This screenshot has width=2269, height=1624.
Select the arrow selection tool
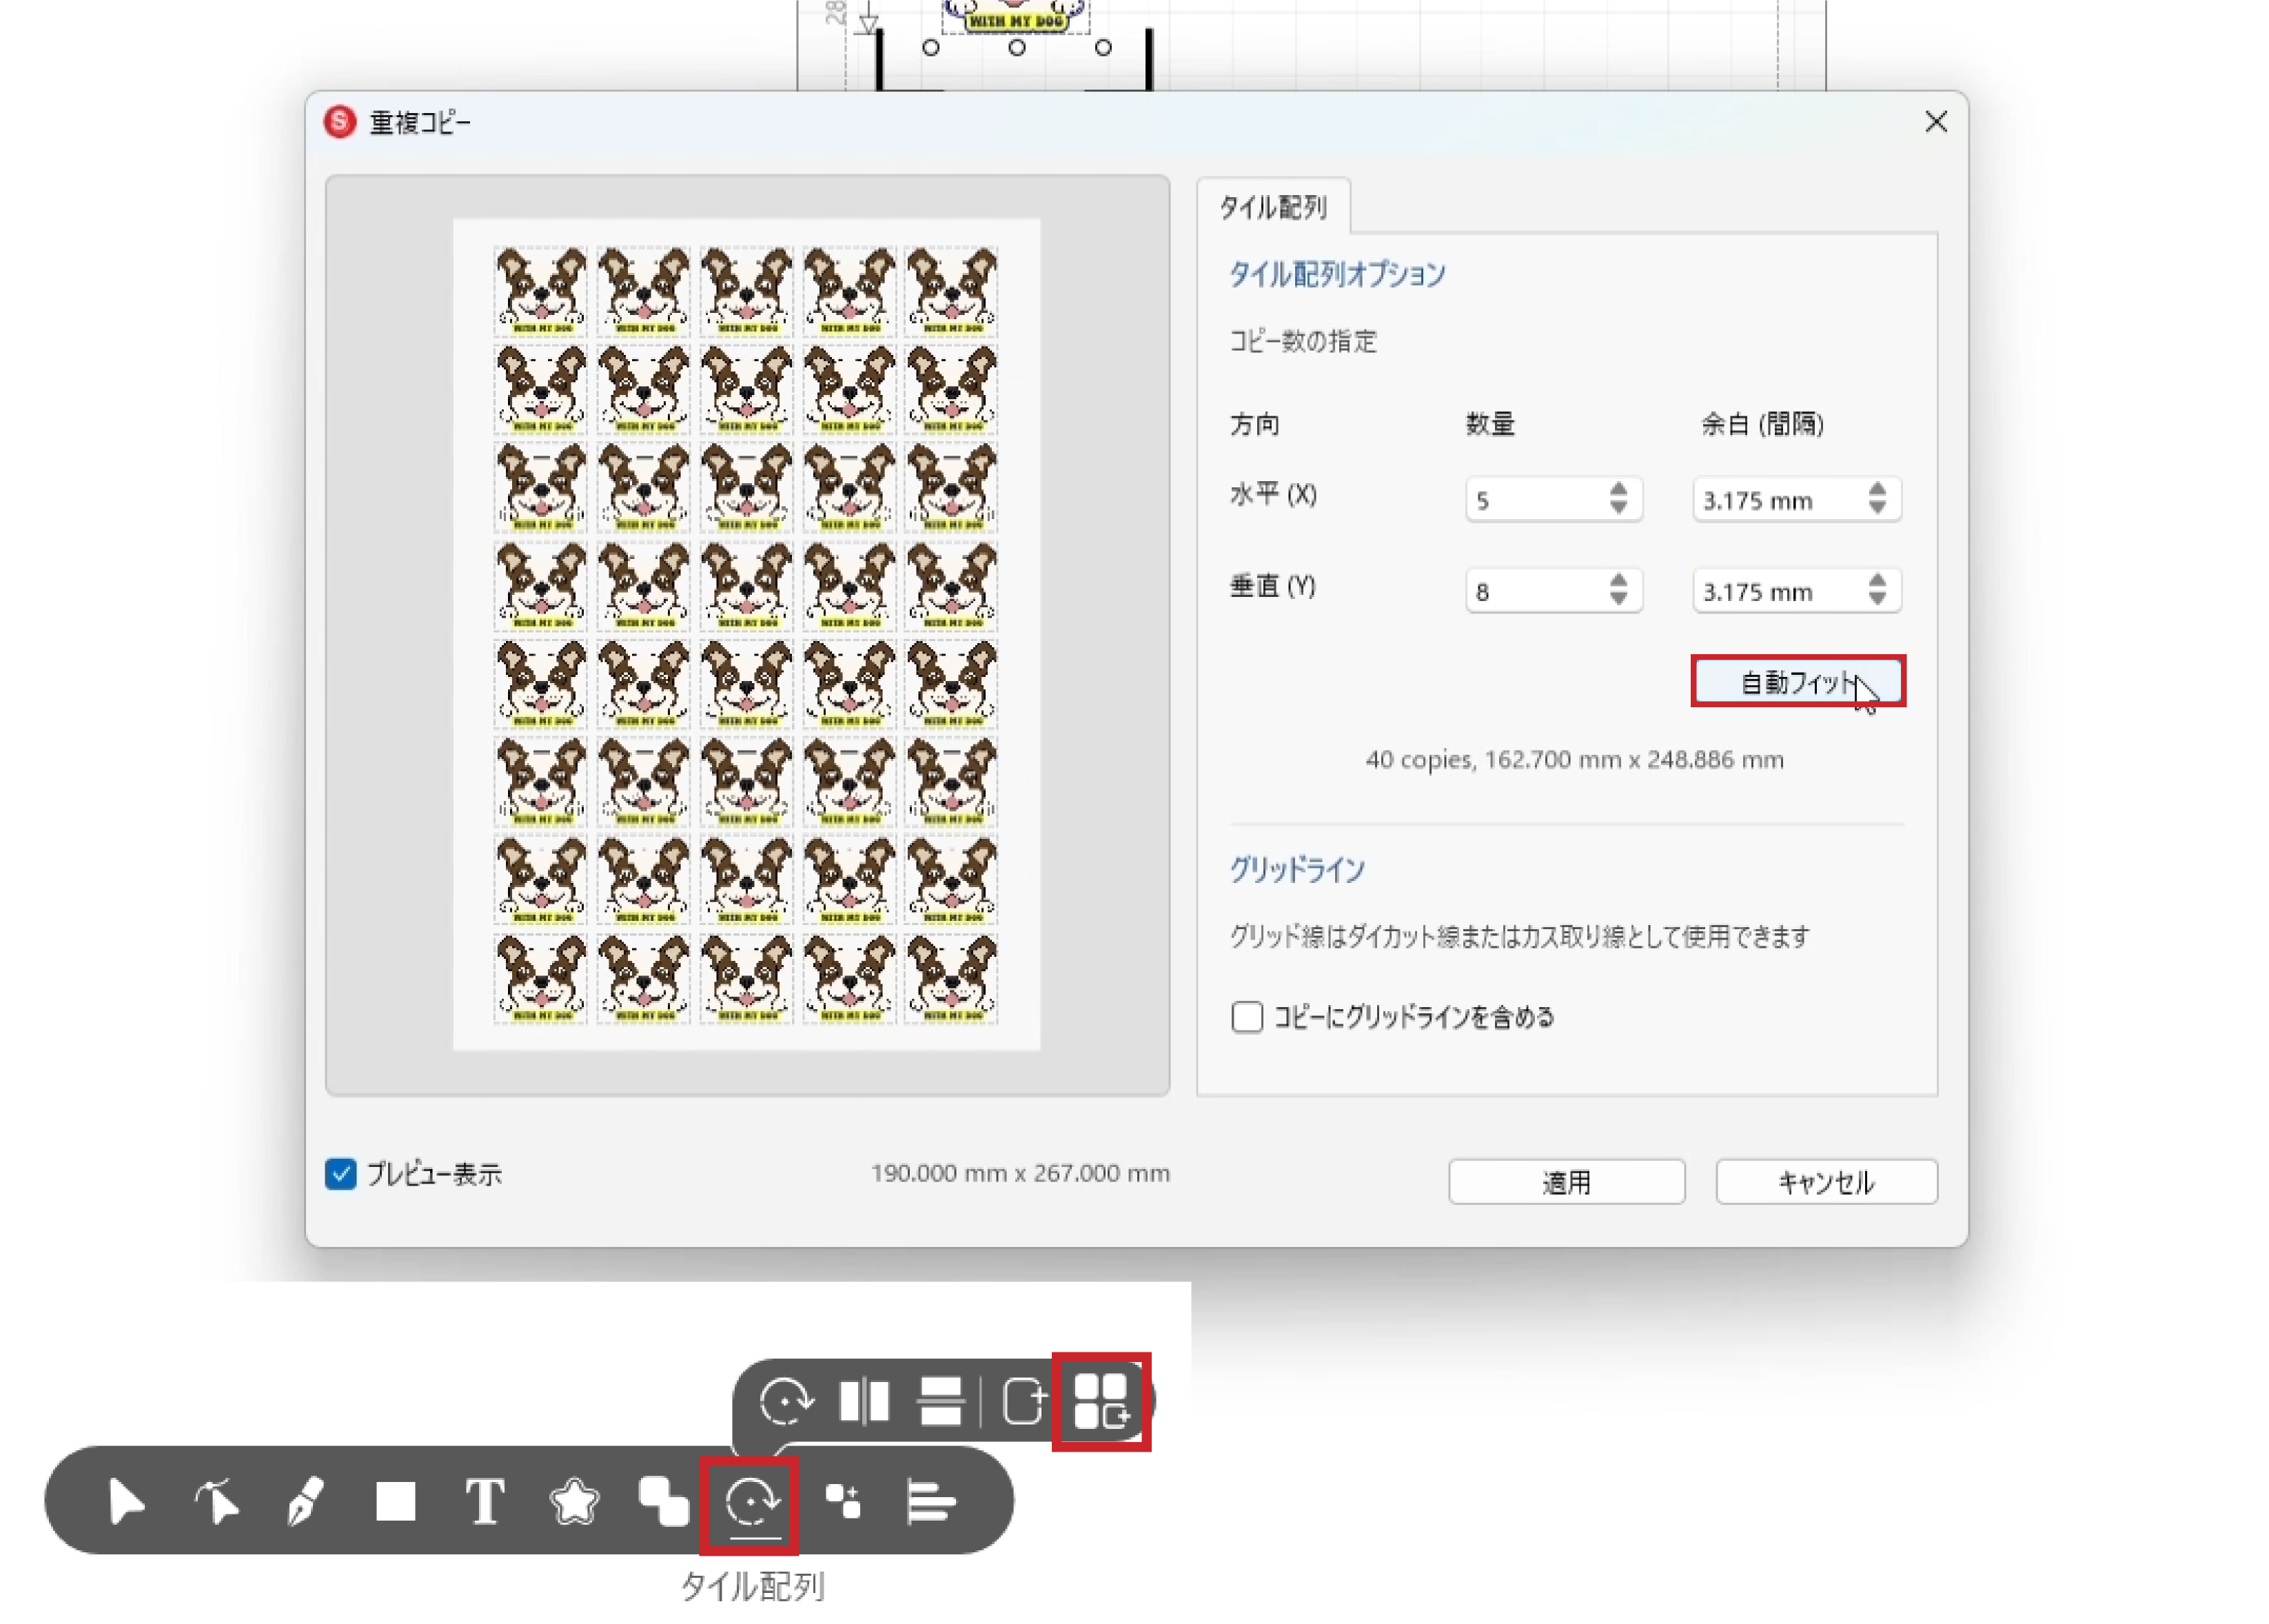click(x=126, y=1501)
